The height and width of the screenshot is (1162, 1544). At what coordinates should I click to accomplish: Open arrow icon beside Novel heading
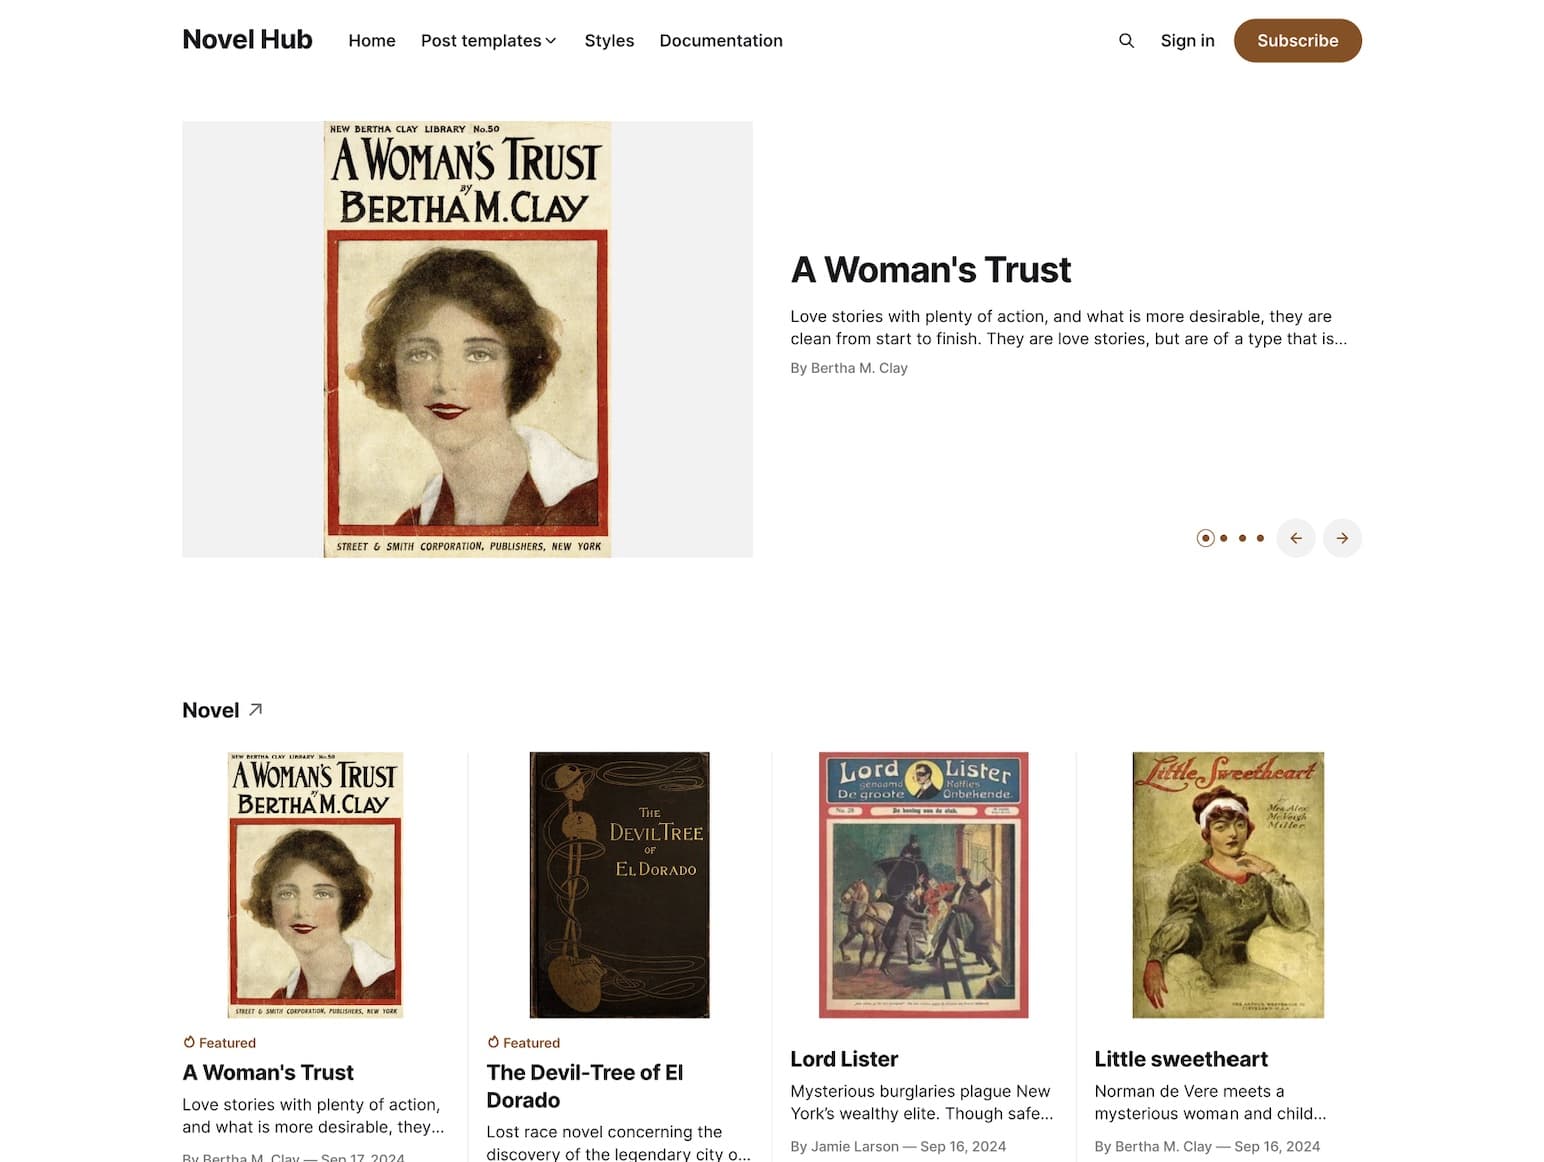255,710
